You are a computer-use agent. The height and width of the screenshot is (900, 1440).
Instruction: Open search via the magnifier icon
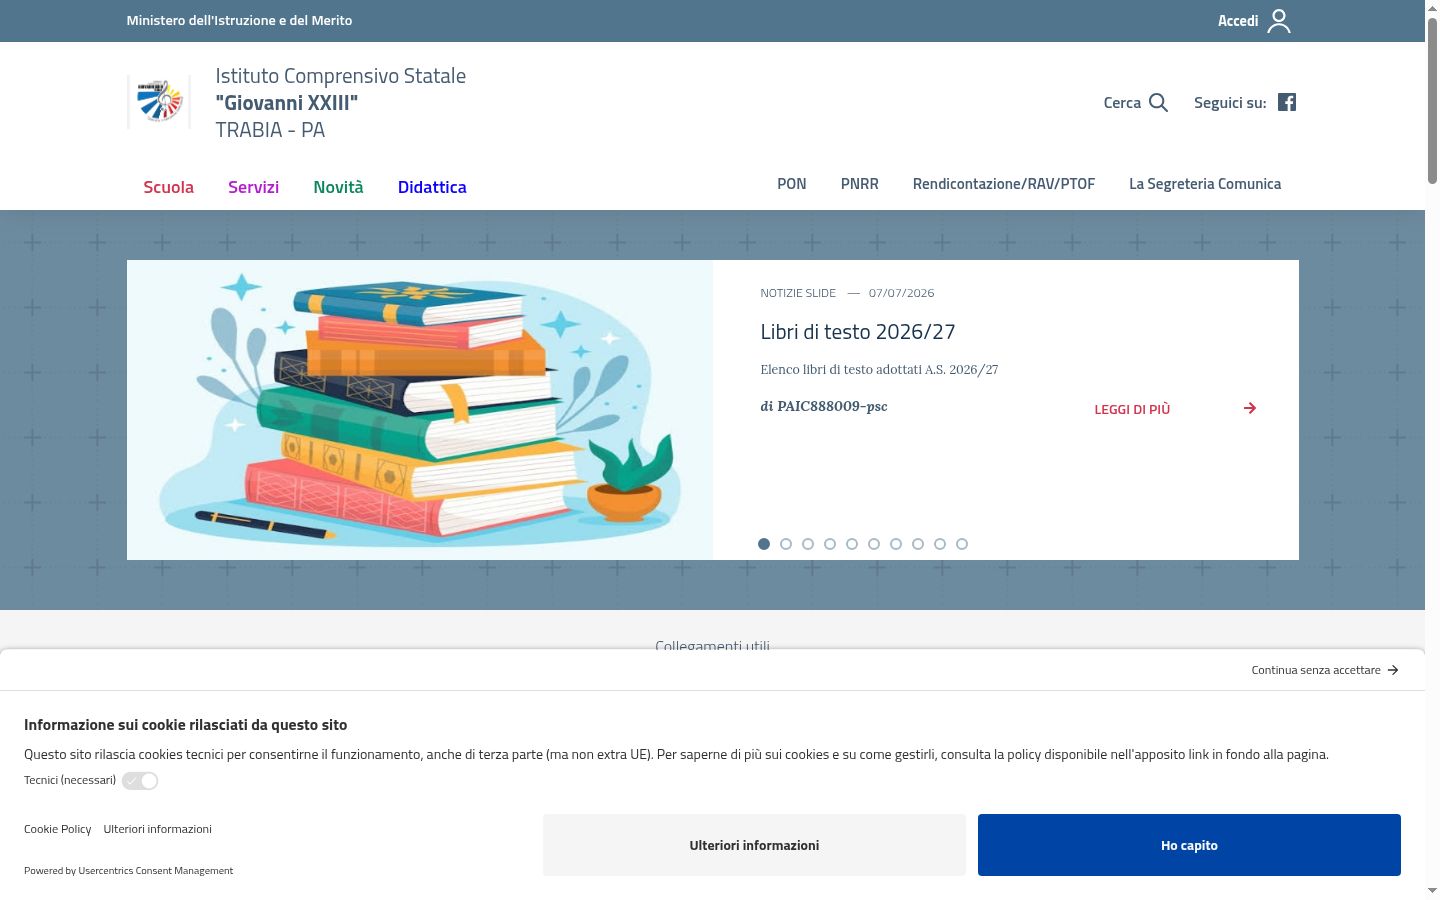click(1158, 102)
